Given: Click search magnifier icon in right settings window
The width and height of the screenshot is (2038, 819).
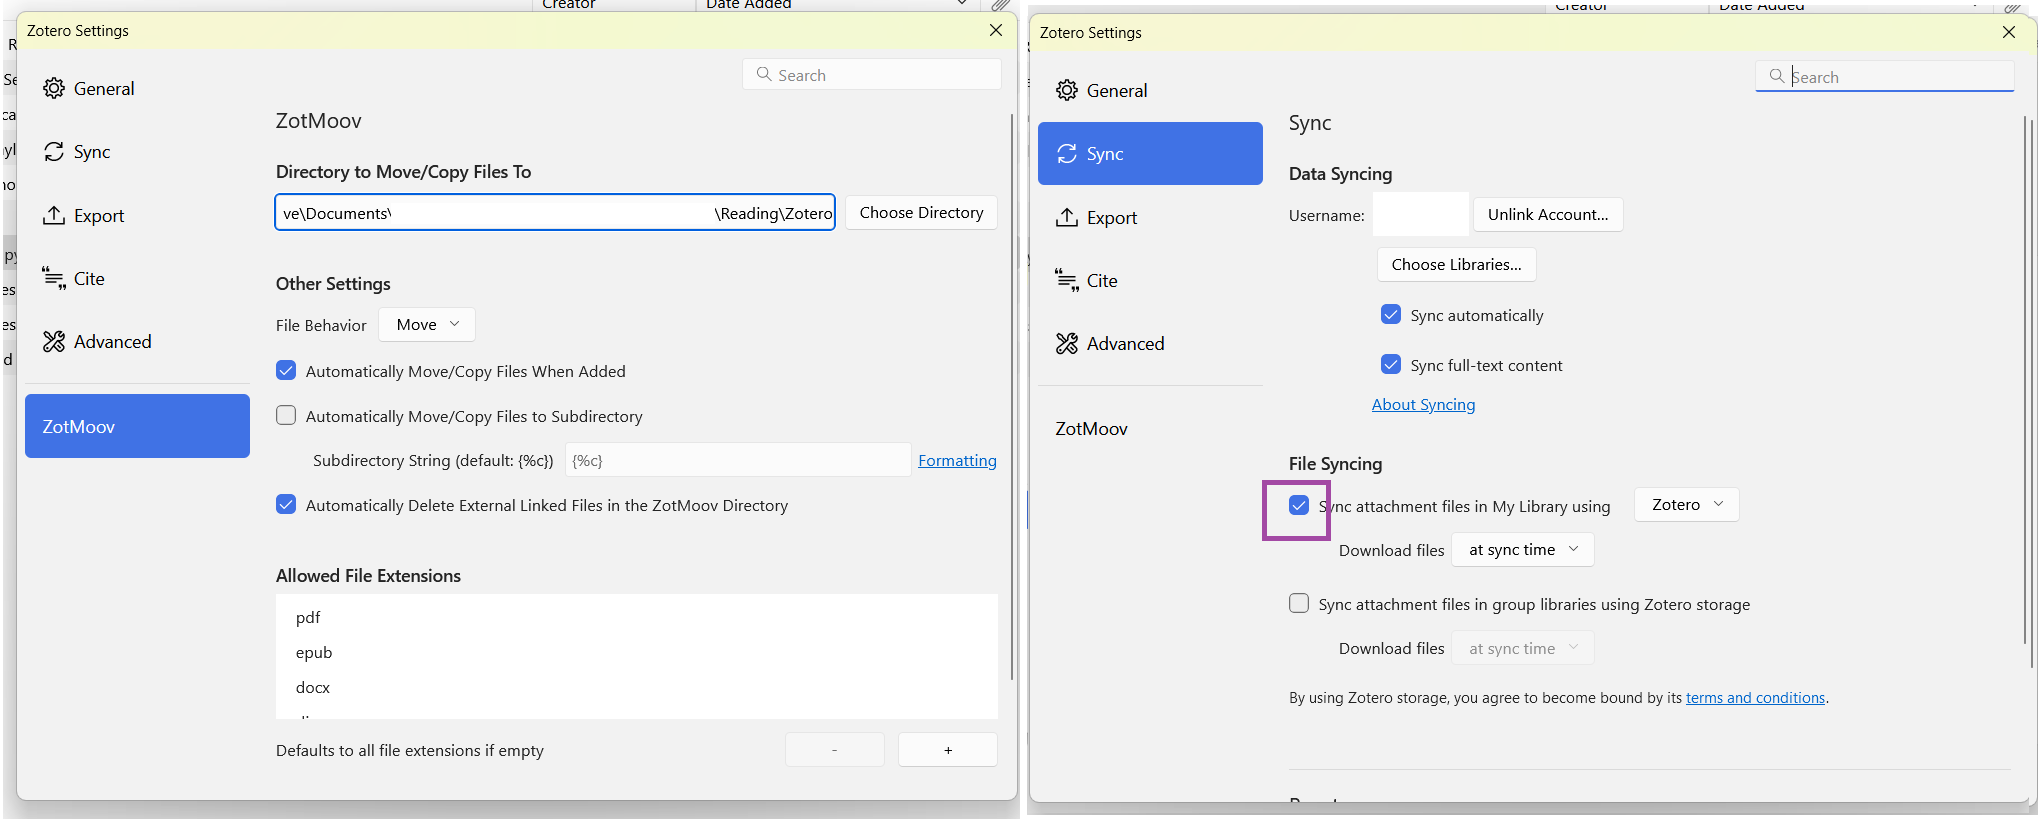Looking at the screenshot, I should pos(1777,77).
